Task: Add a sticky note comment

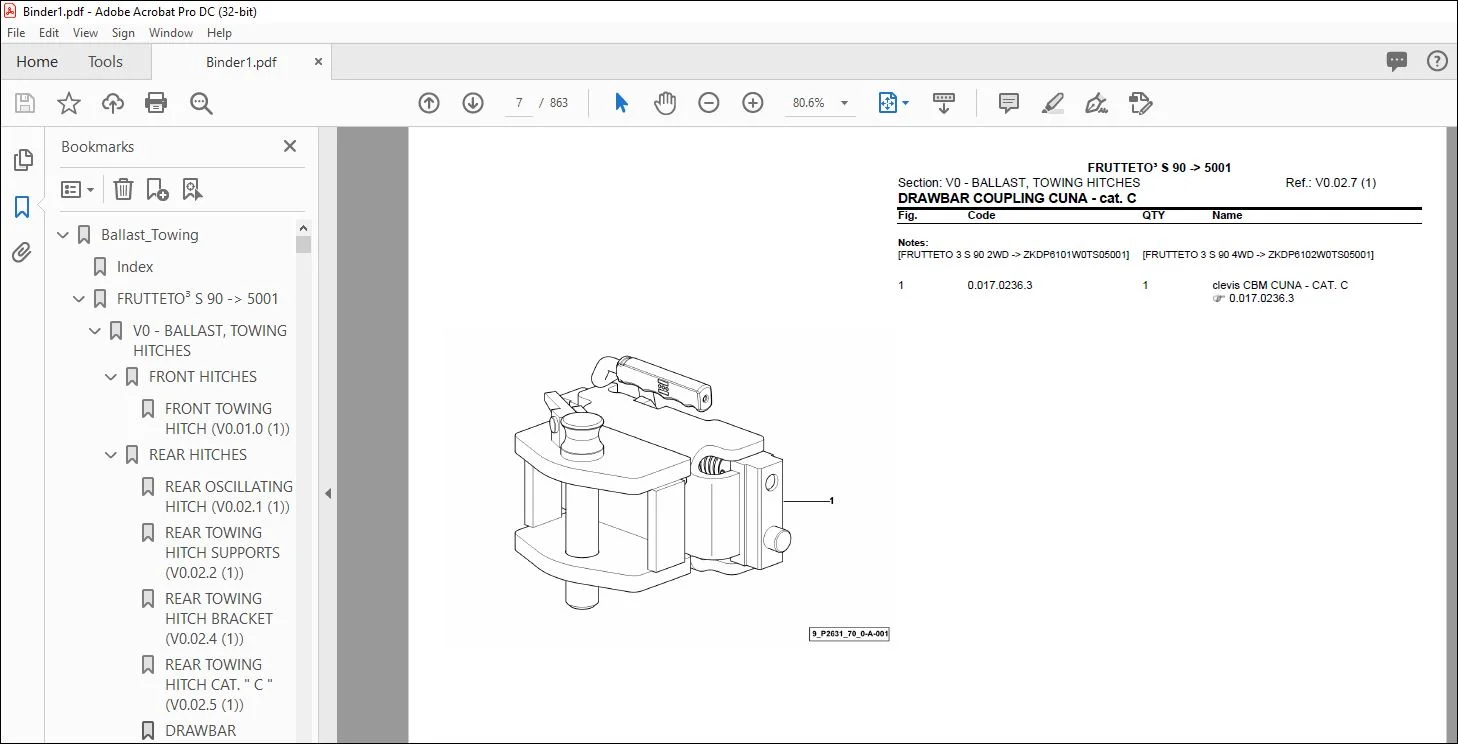Action: tap(1009, 103)
